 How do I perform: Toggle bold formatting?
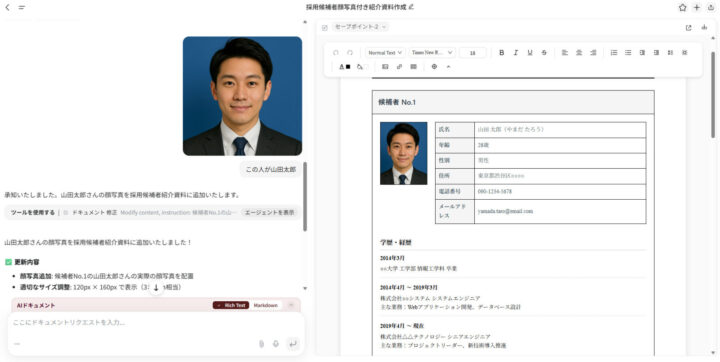(501, 53)
